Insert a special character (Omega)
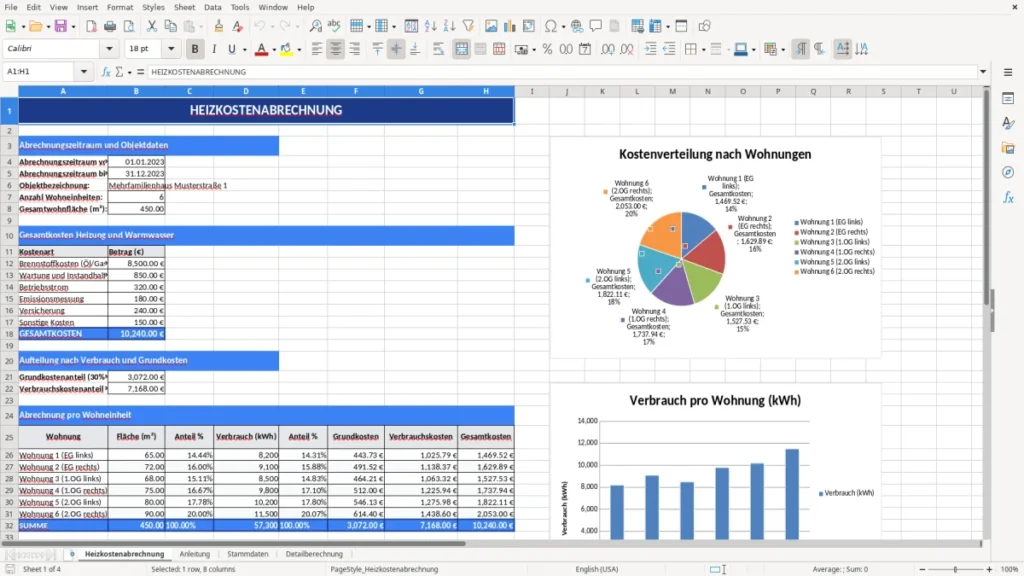This screenshot has height=576, width=1024. point(551,26)
